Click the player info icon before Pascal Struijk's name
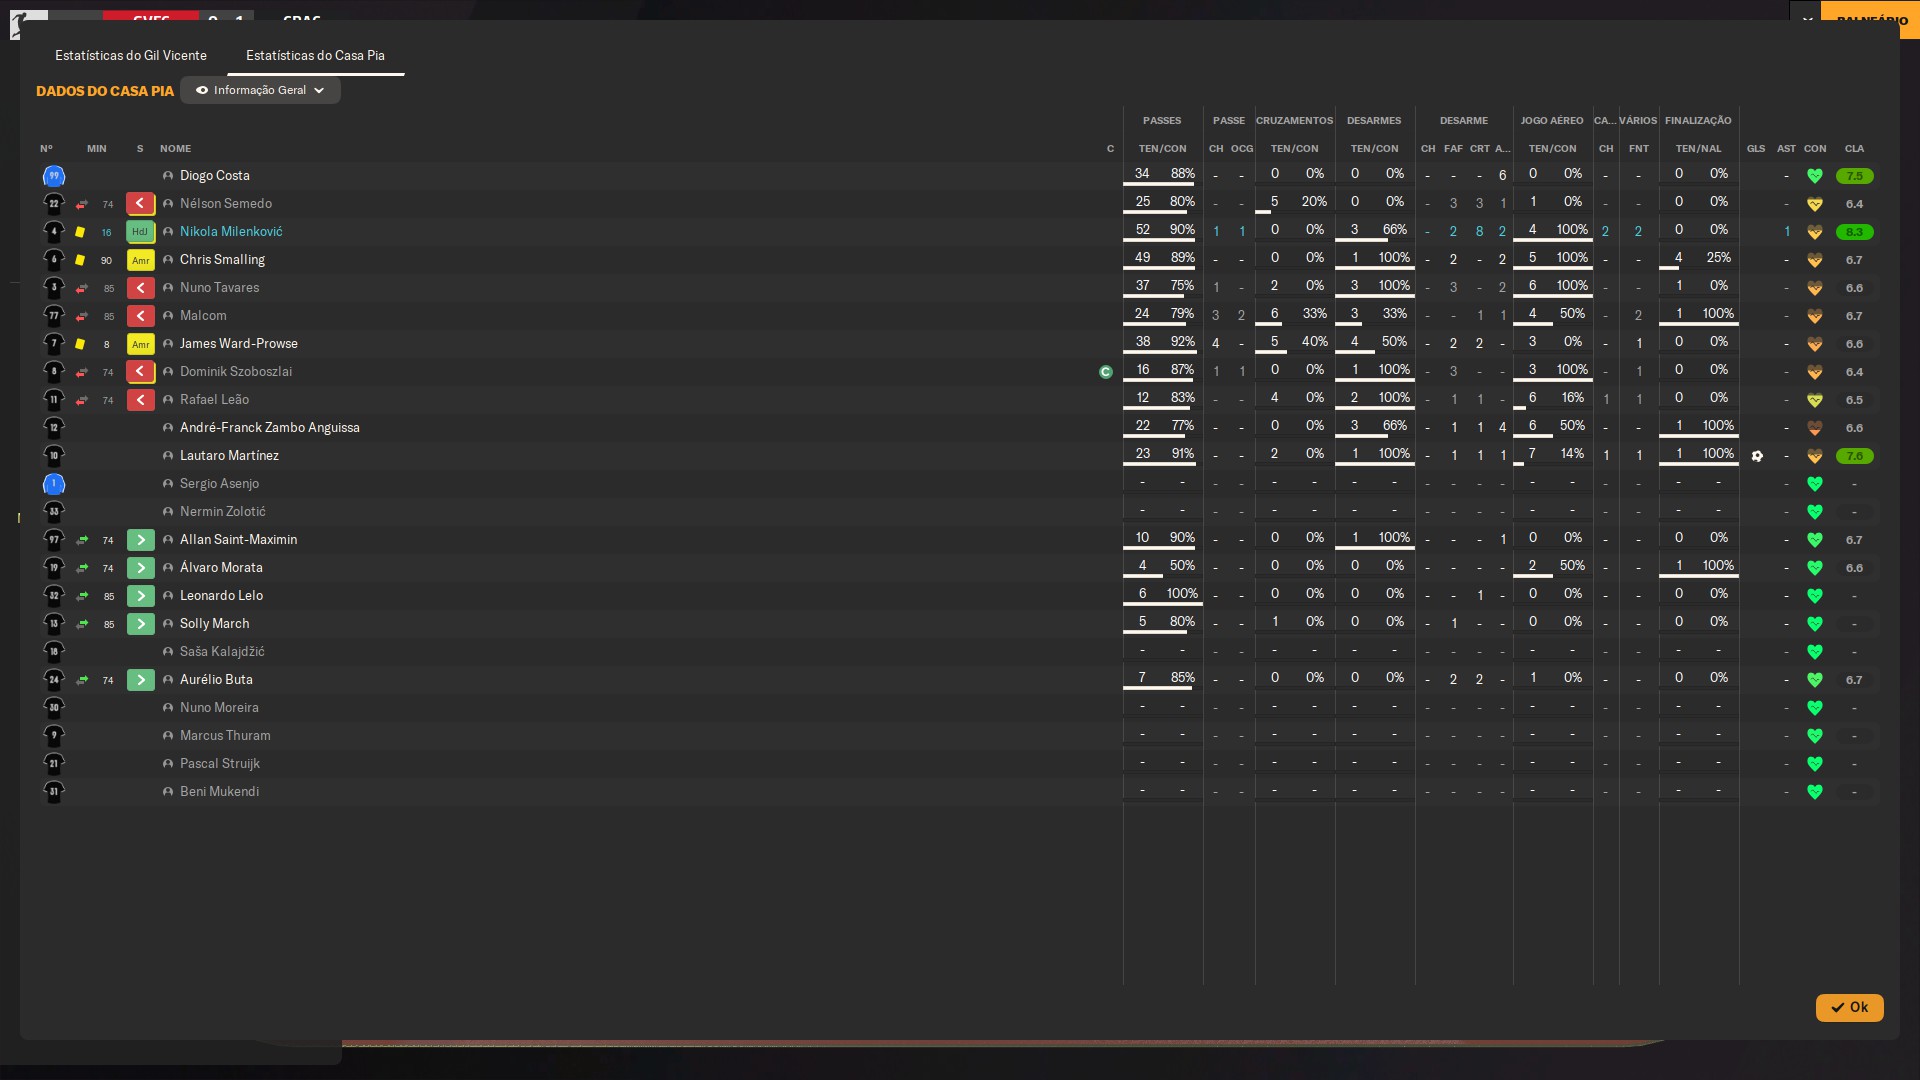The height and width of the screenshot is (1080, 1920). 168,764
